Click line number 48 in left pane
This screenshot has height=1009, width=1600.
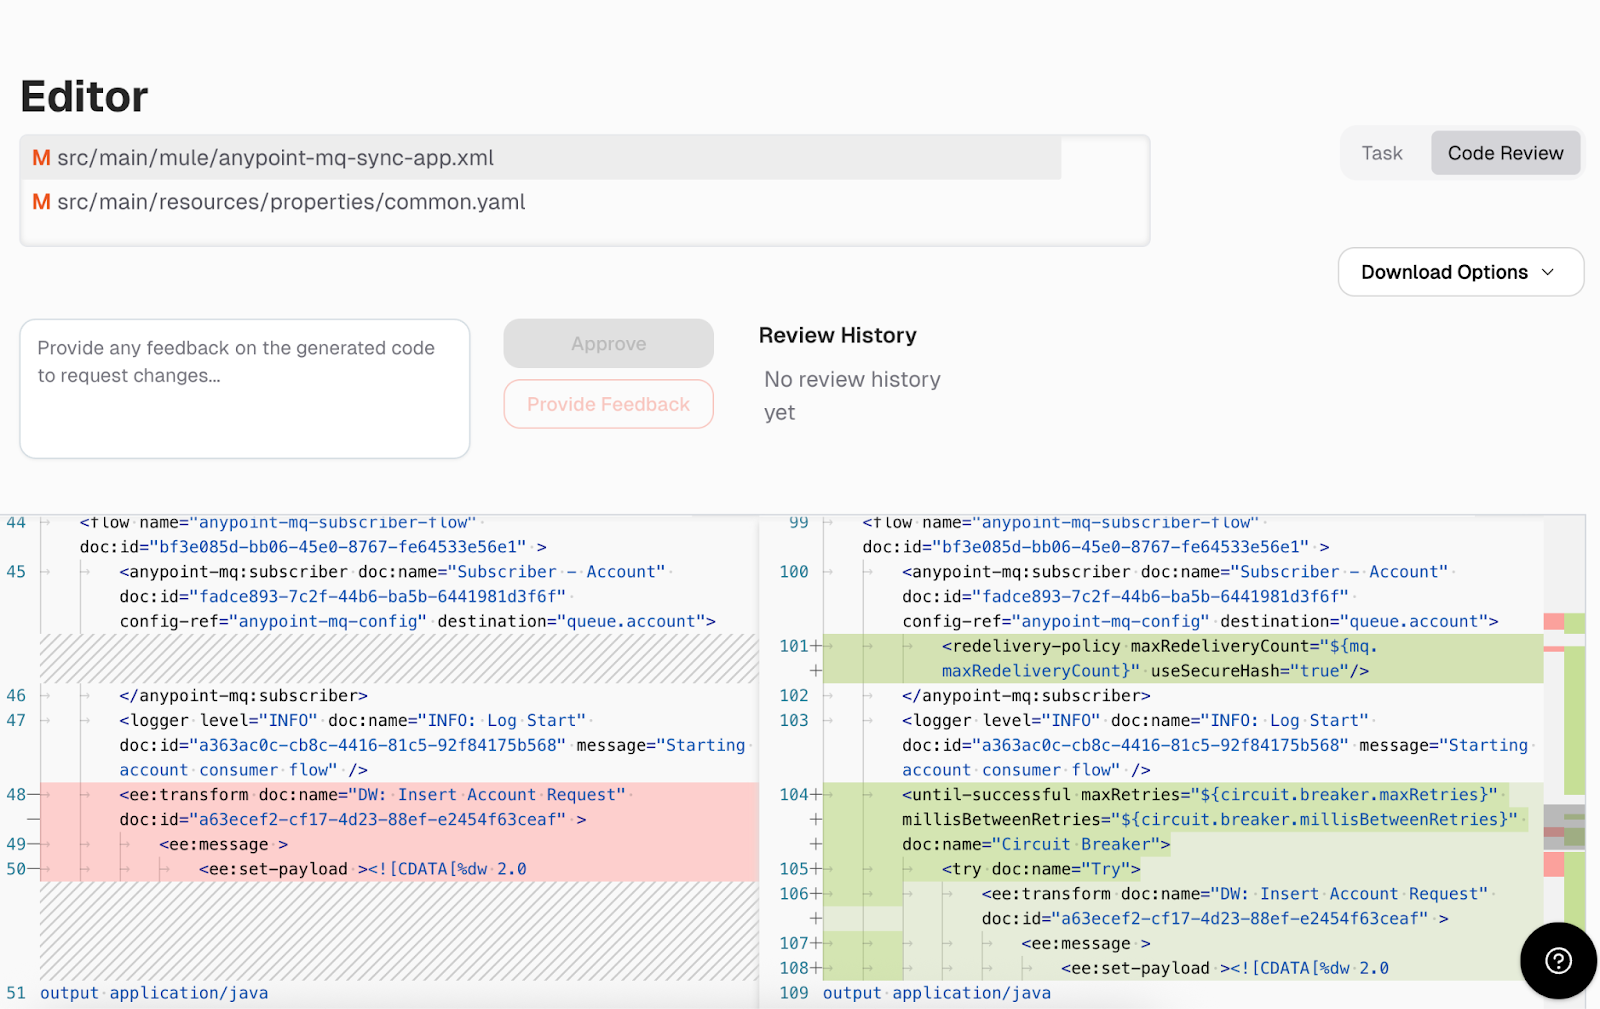coord(16,795)
